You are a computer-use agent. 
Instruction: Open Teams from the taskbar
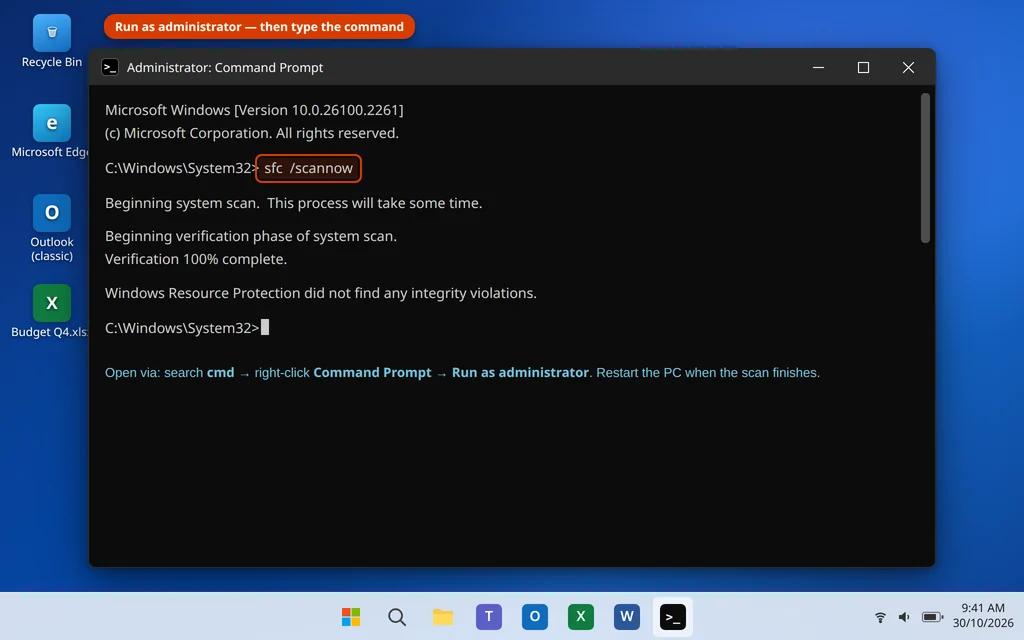pyautogui.click(x=488, y=616)
